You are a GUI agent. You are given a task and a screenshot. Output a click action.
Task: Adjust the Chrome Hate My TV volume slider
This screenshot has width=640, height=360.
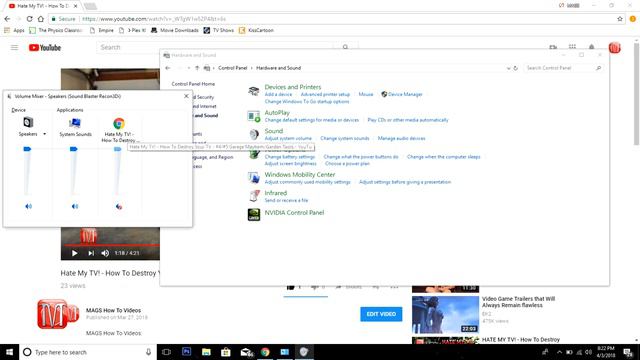click(118, 149)
